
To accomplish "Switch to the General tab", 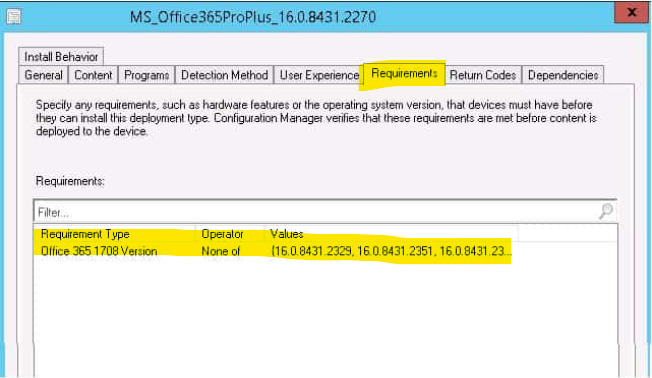I will click(43, 75).
